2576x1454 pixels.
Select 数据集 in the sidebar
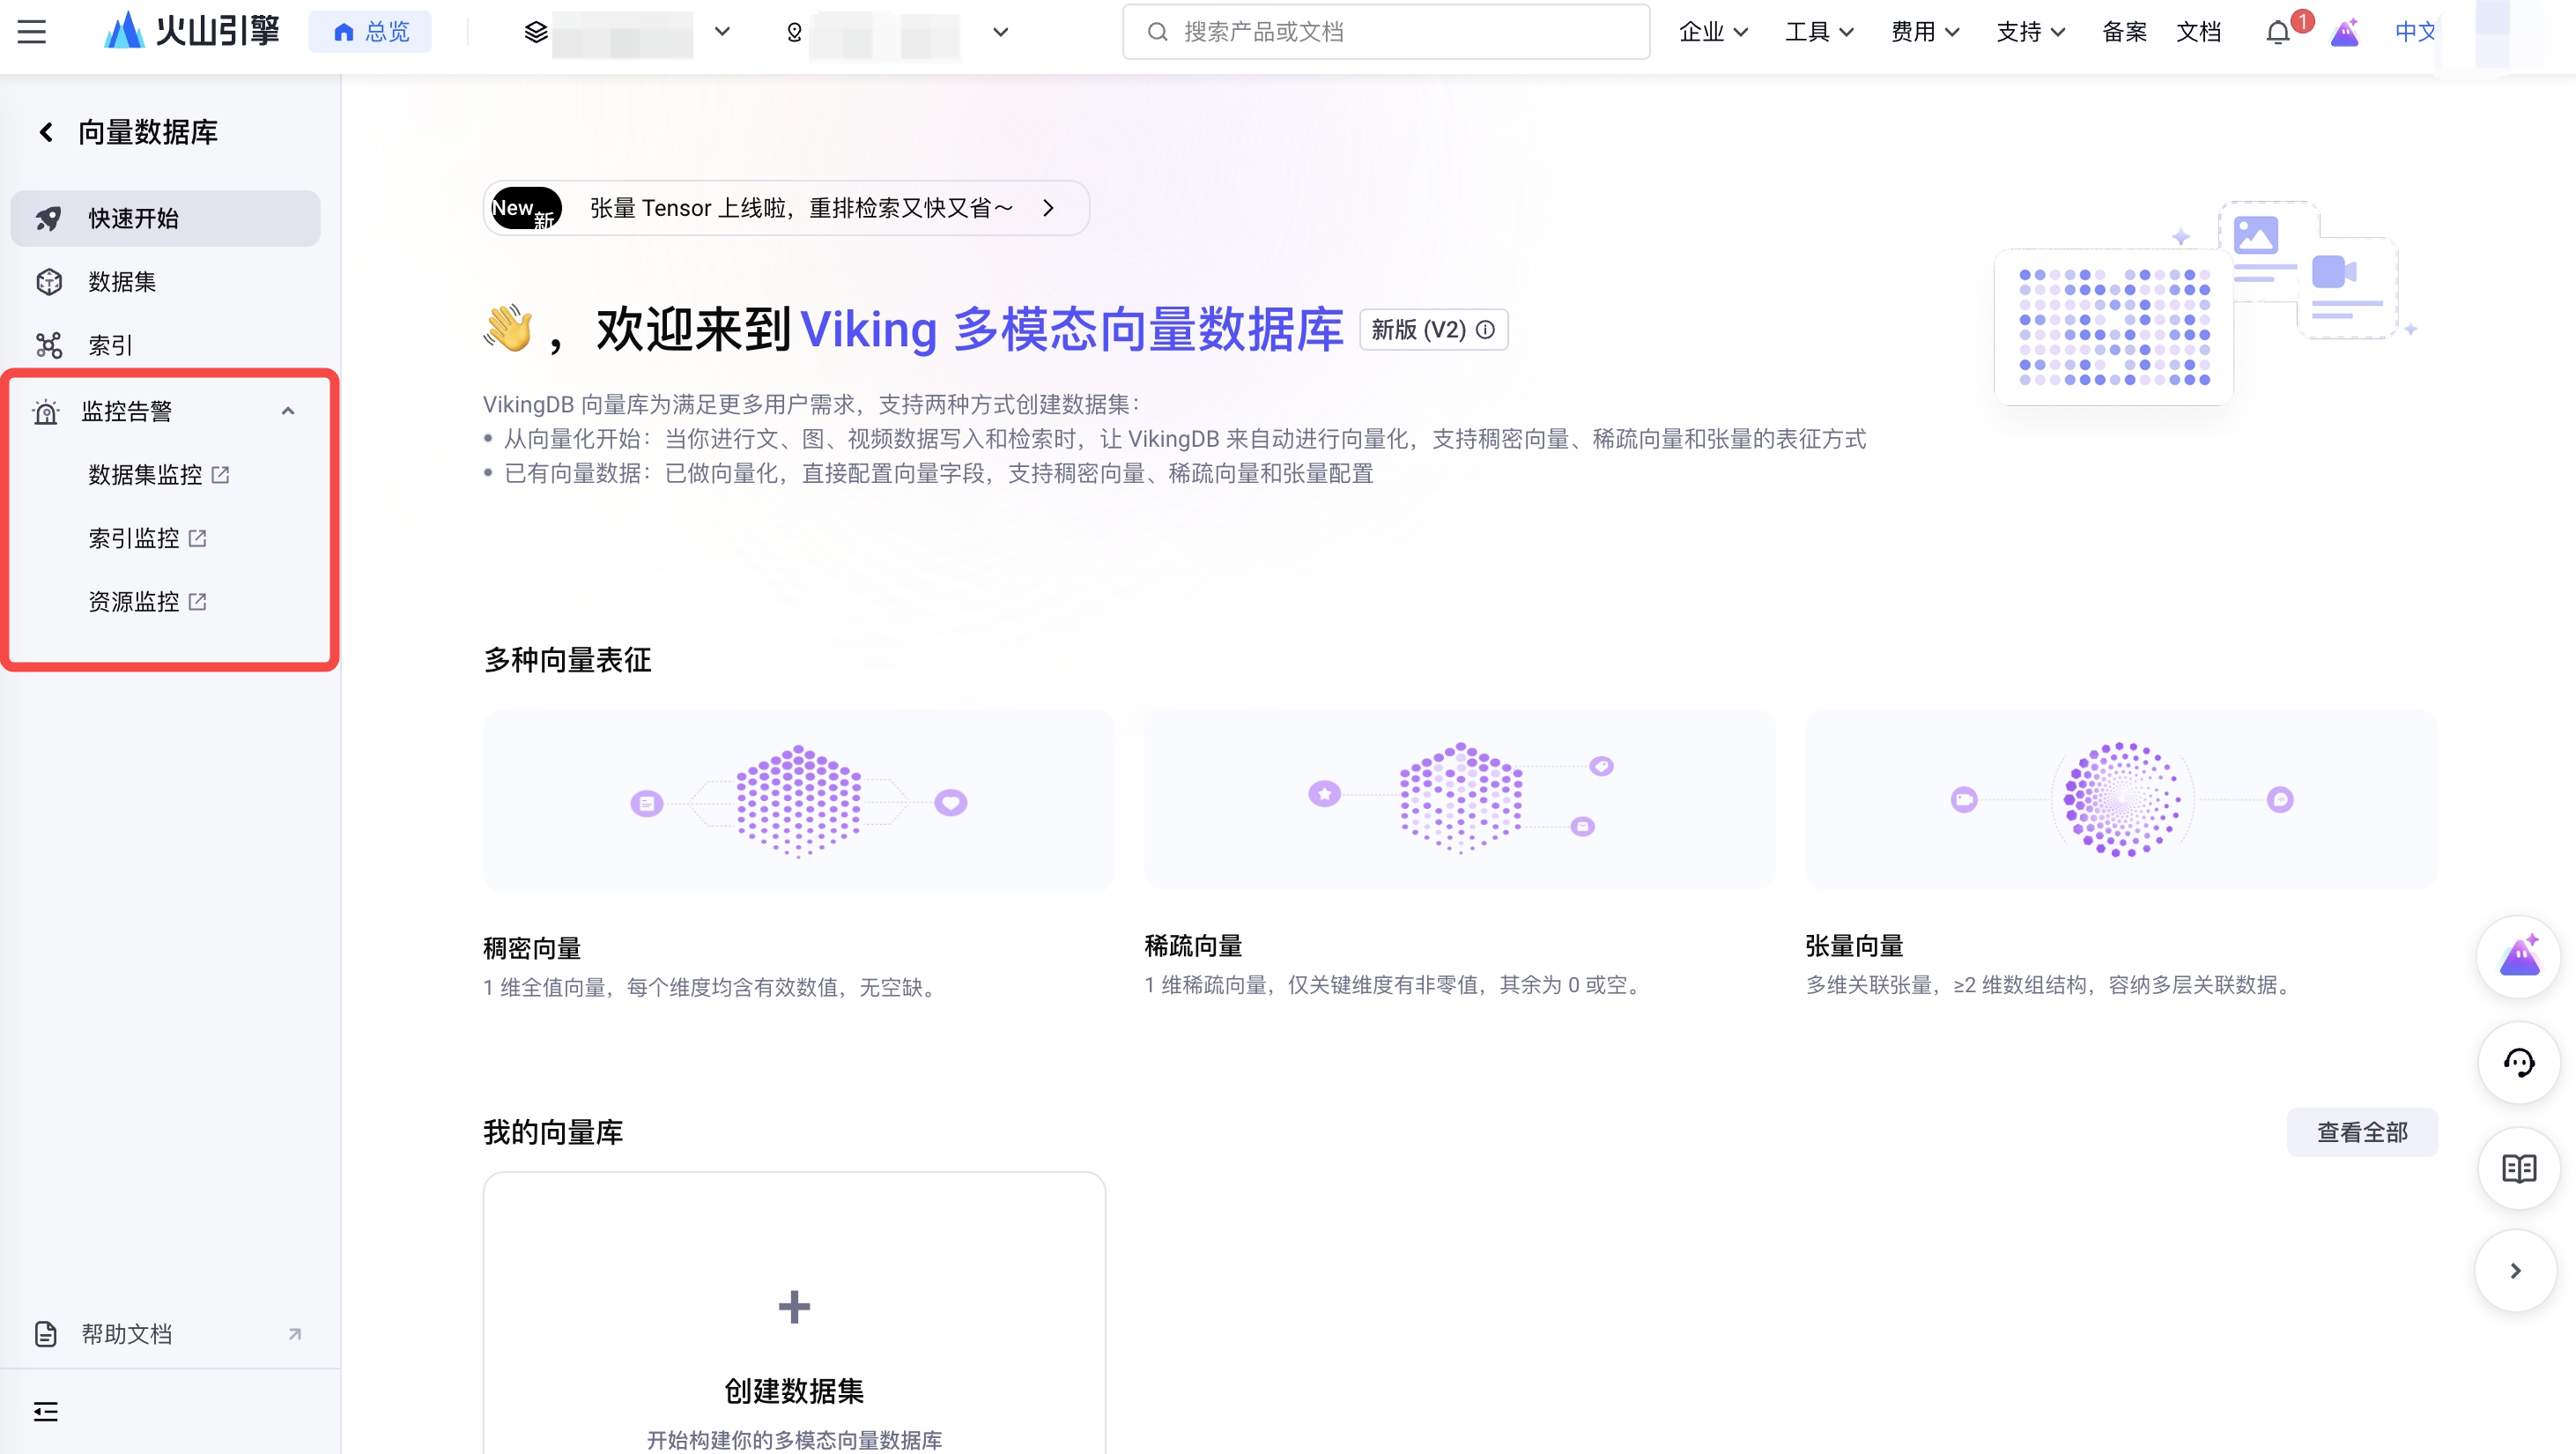(x=122, y=282)
